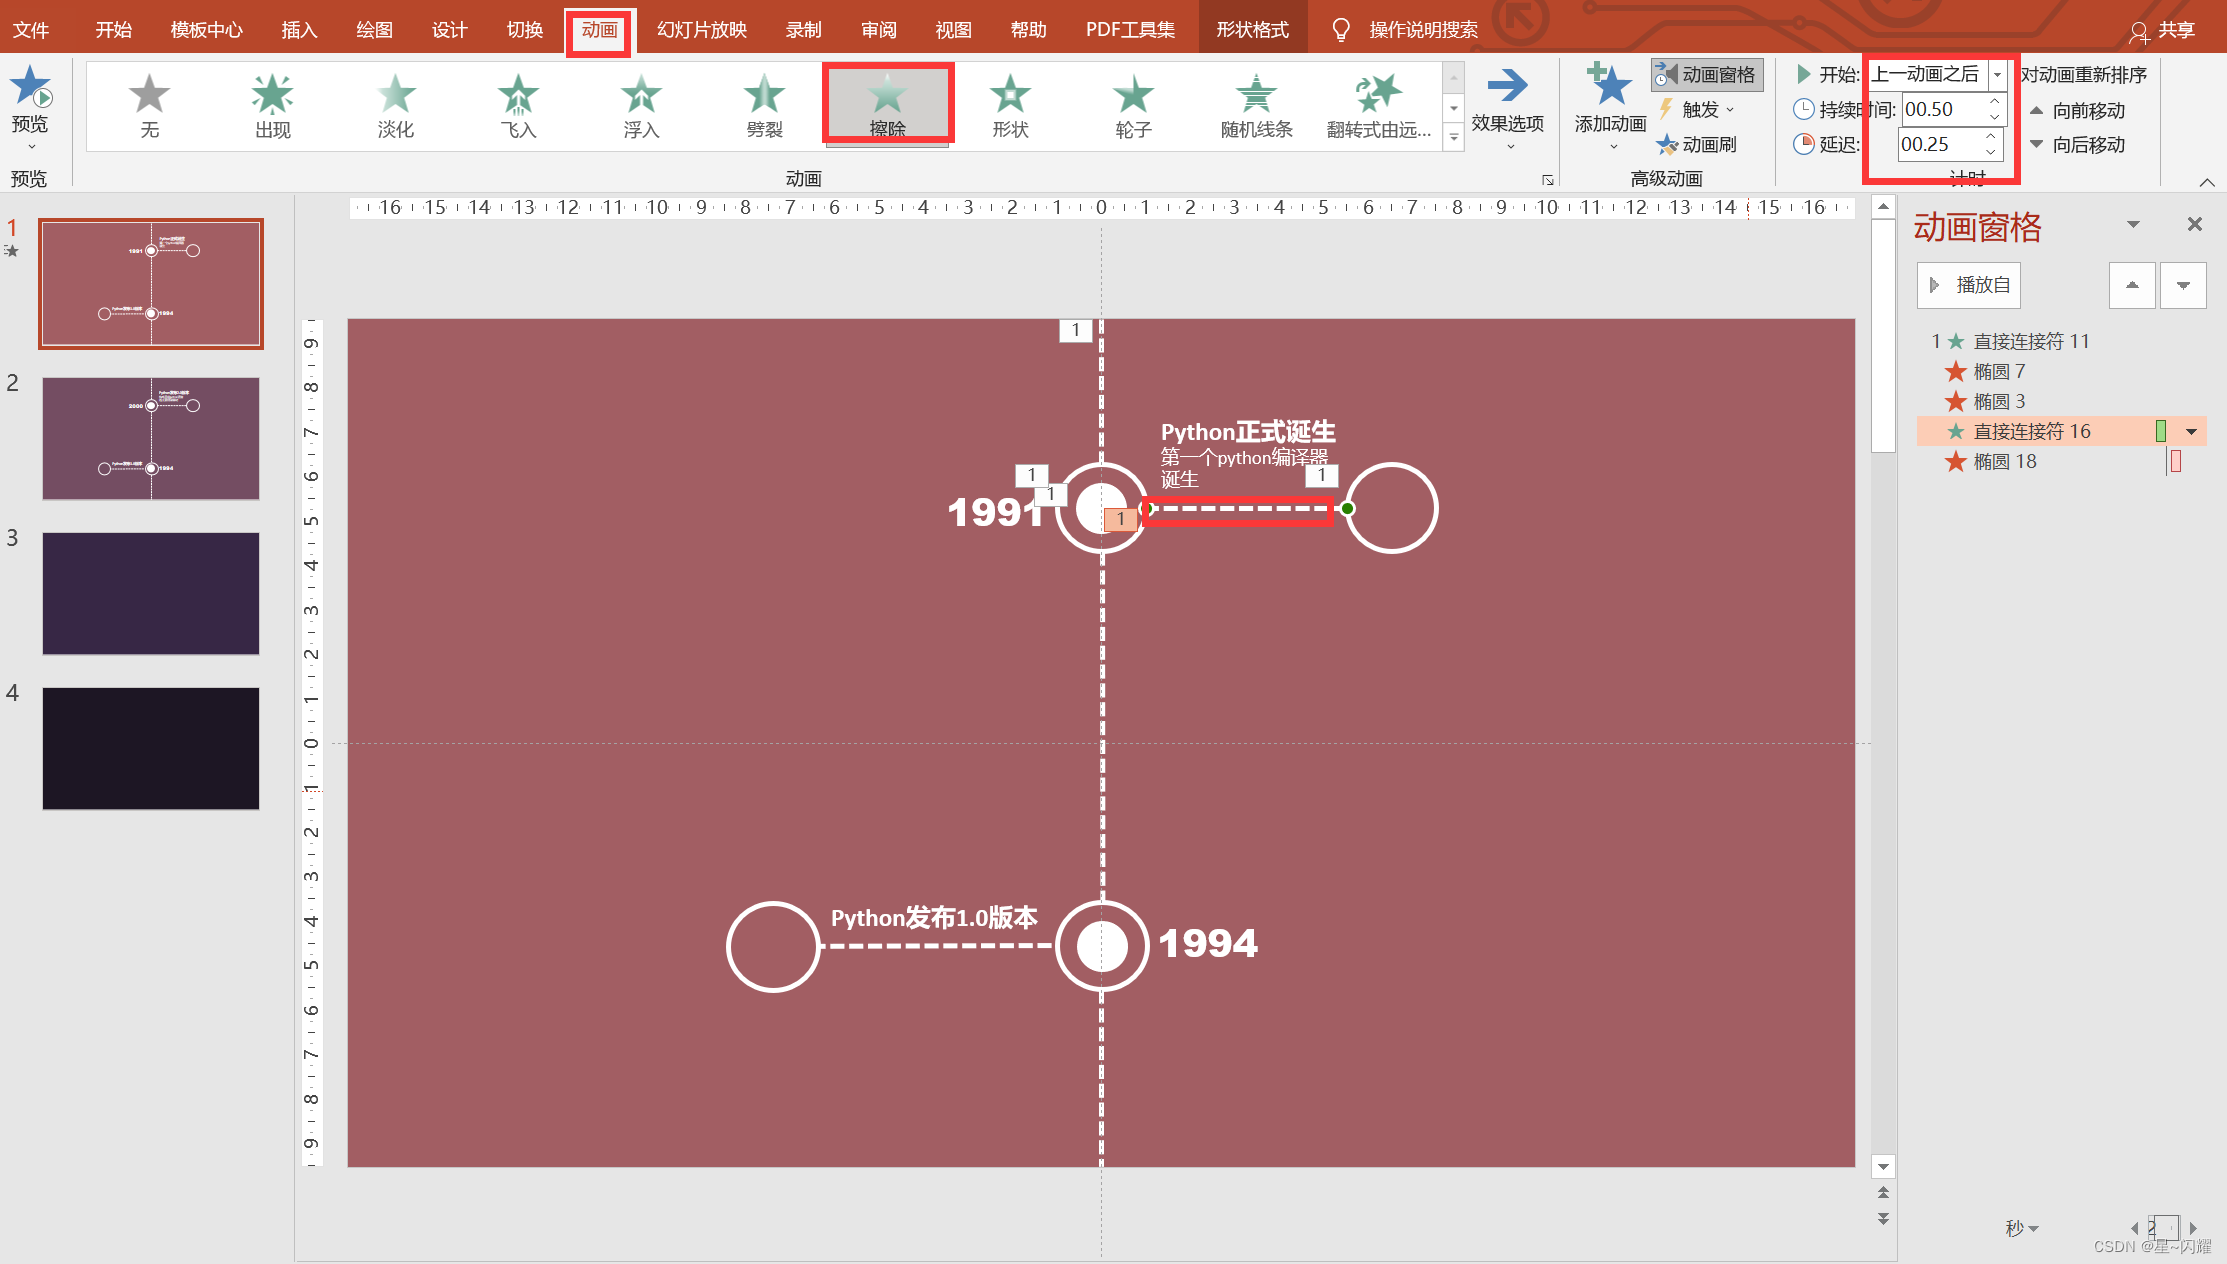Expand the animation gallery more button
Screen dimensions: 2227x1264
click(1454, 139)
